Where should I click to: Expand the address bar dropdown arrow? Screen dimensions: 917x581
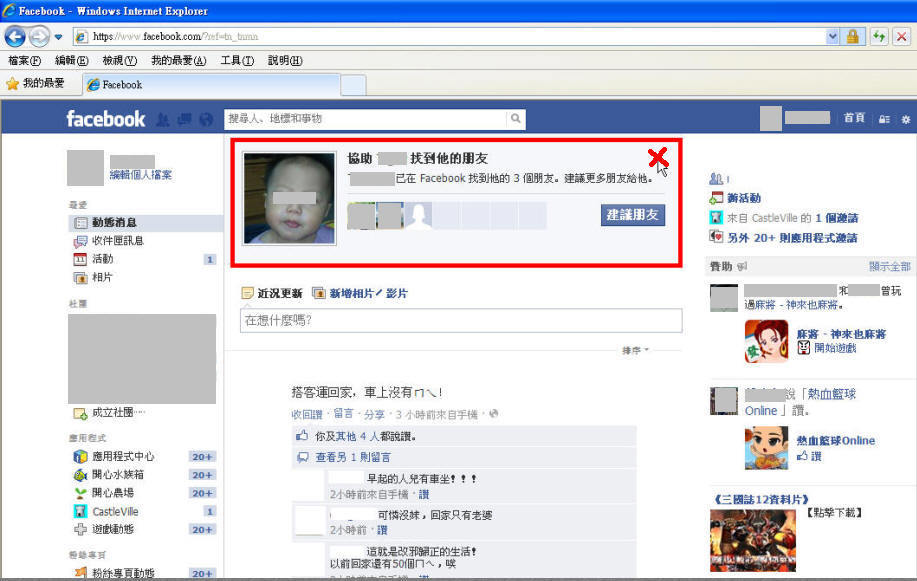(832, 37)
